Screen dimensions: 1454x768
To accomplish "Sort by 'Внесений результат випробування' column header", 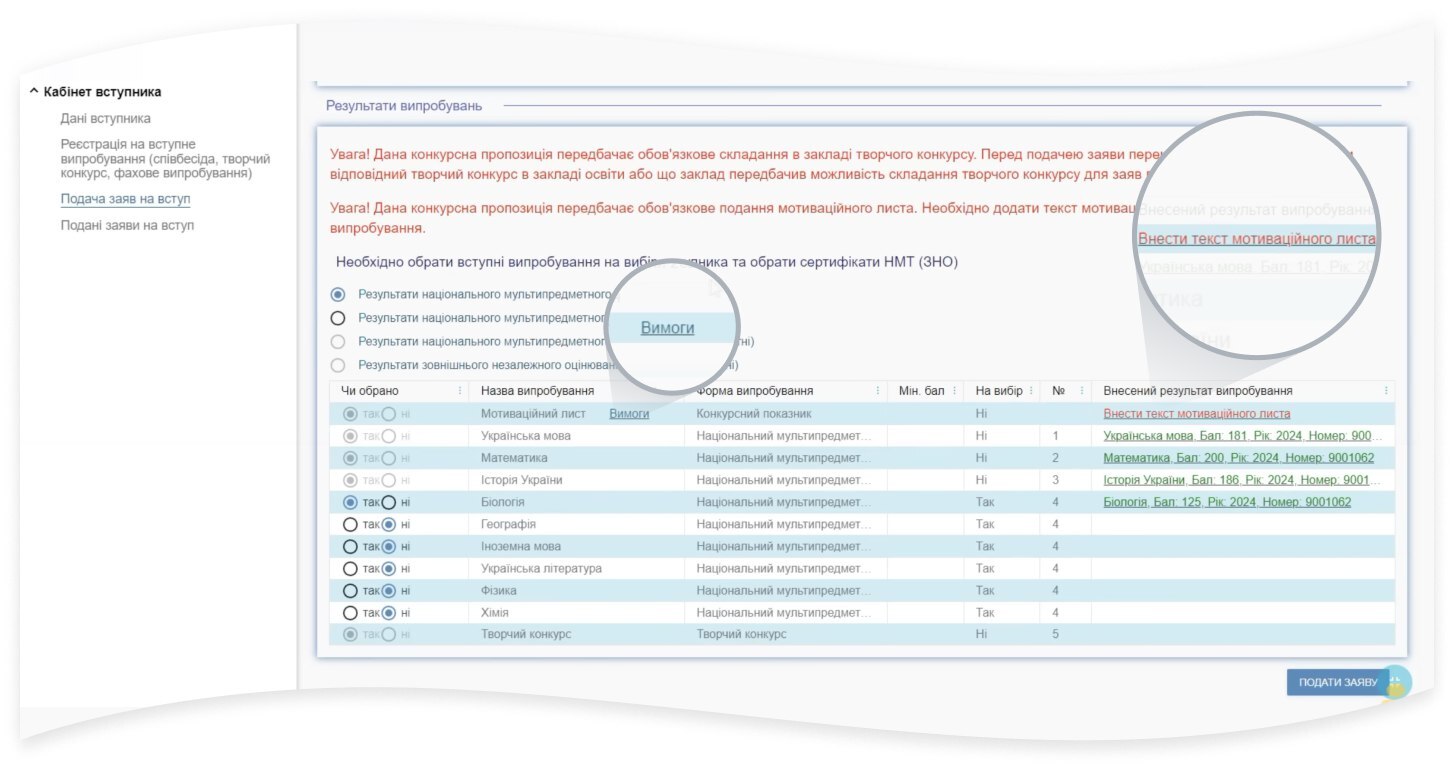I will (x=1198, y=391).
